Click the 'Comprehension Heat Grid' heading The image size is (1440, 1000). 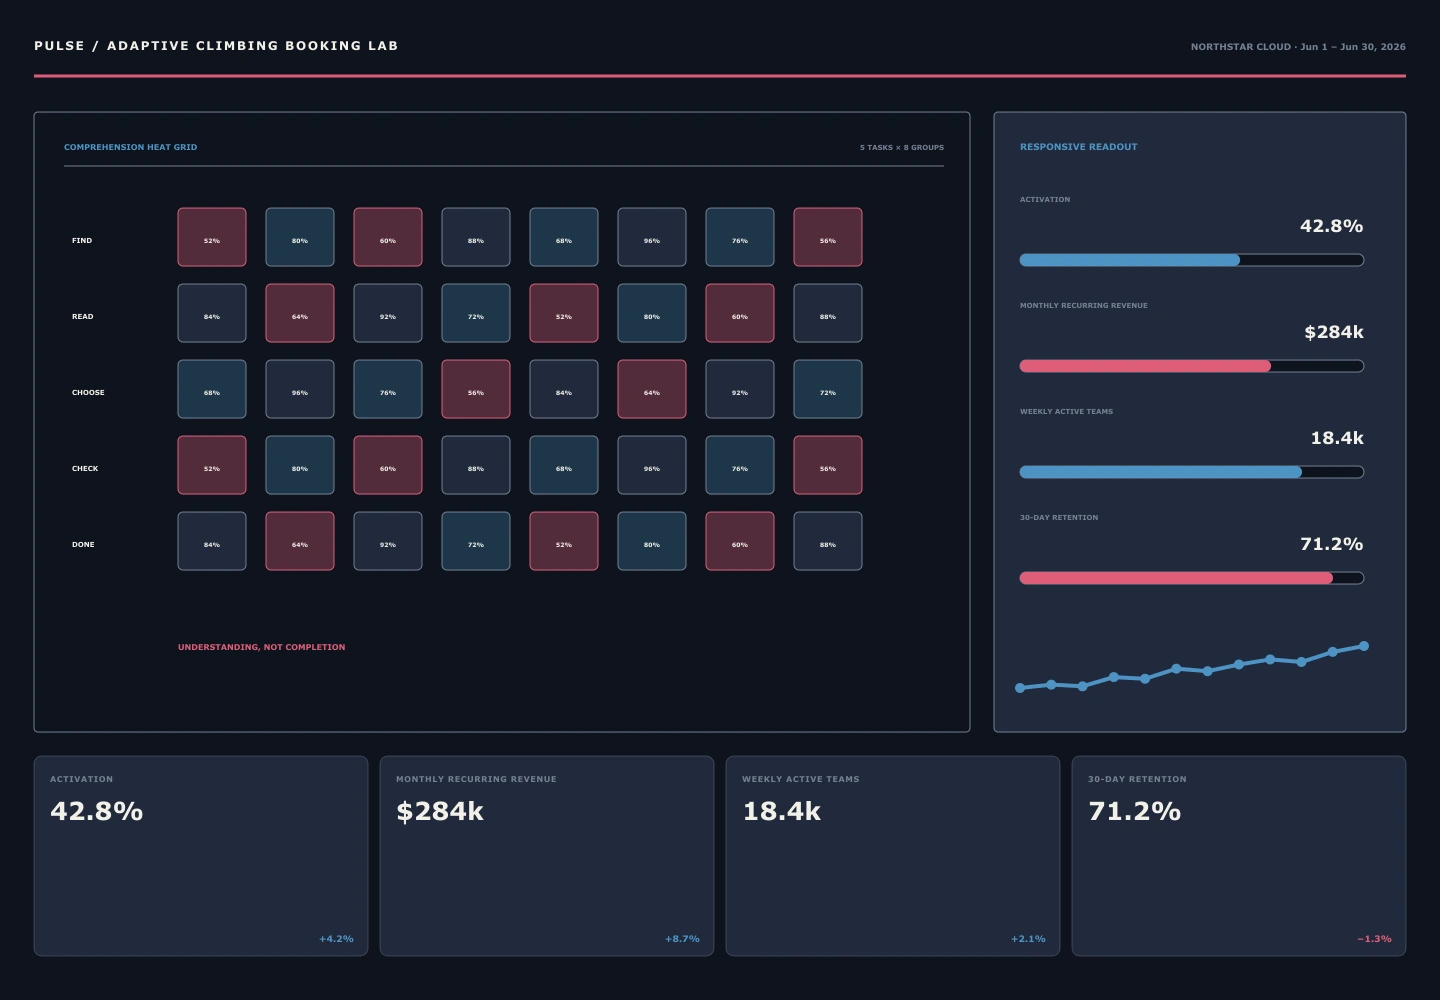(131, 147)
